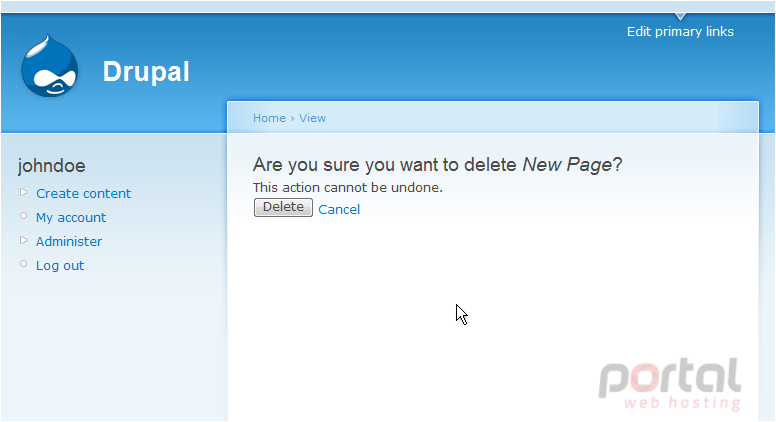Open View breadcrumb link
Viewport: 776px width, 422px height.
pos(312,118)
